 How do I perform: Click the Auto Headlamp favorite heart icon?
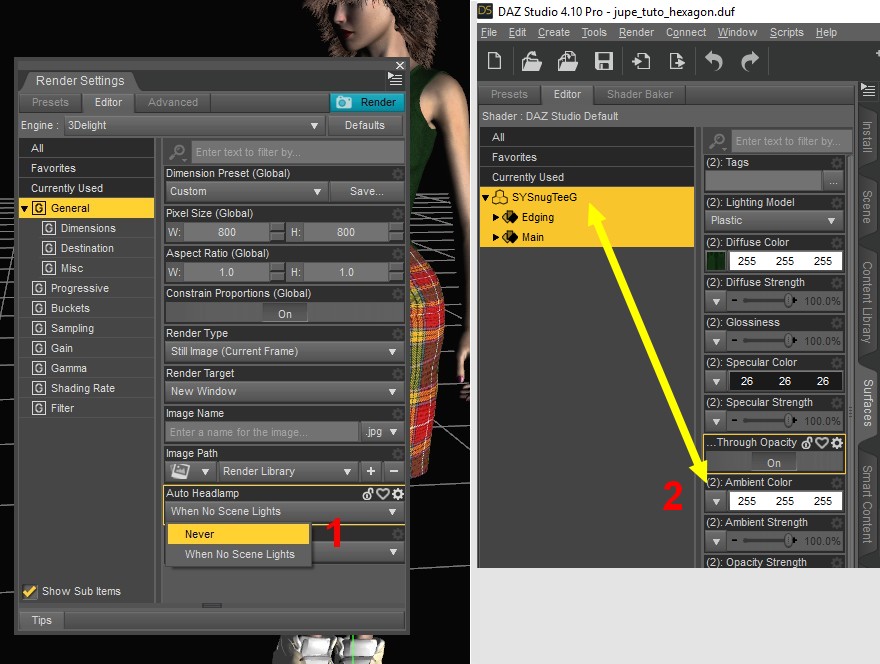(383, 494)
